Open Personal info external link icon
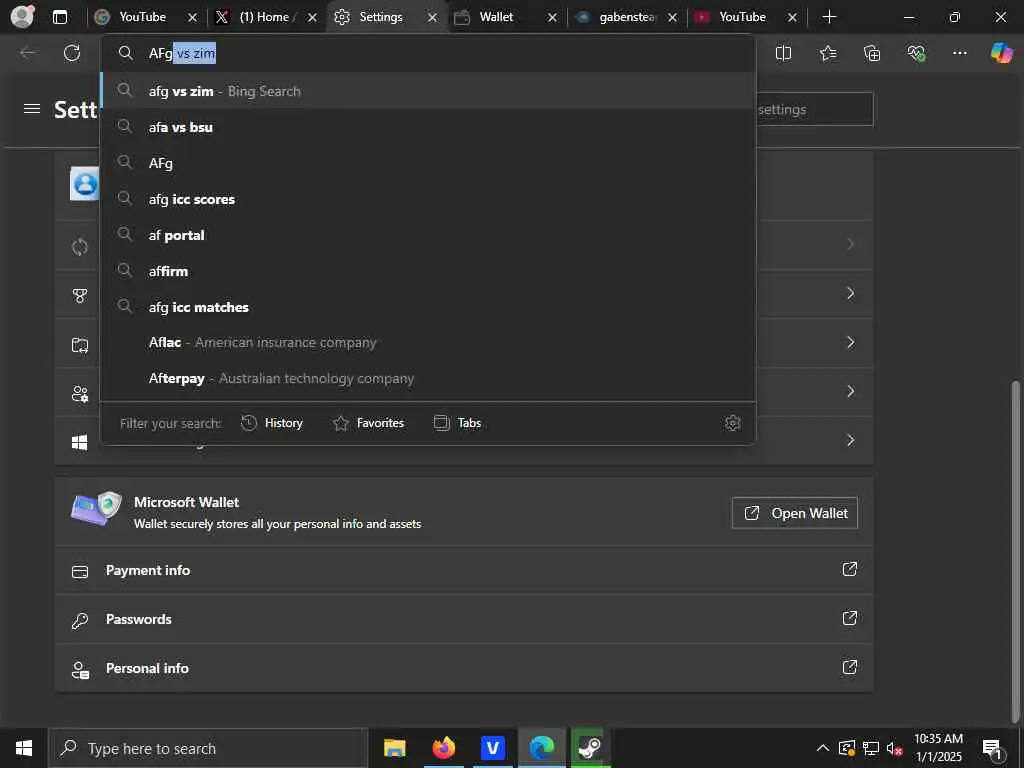This screenshot has width=1024, height=768. (849, 667)
